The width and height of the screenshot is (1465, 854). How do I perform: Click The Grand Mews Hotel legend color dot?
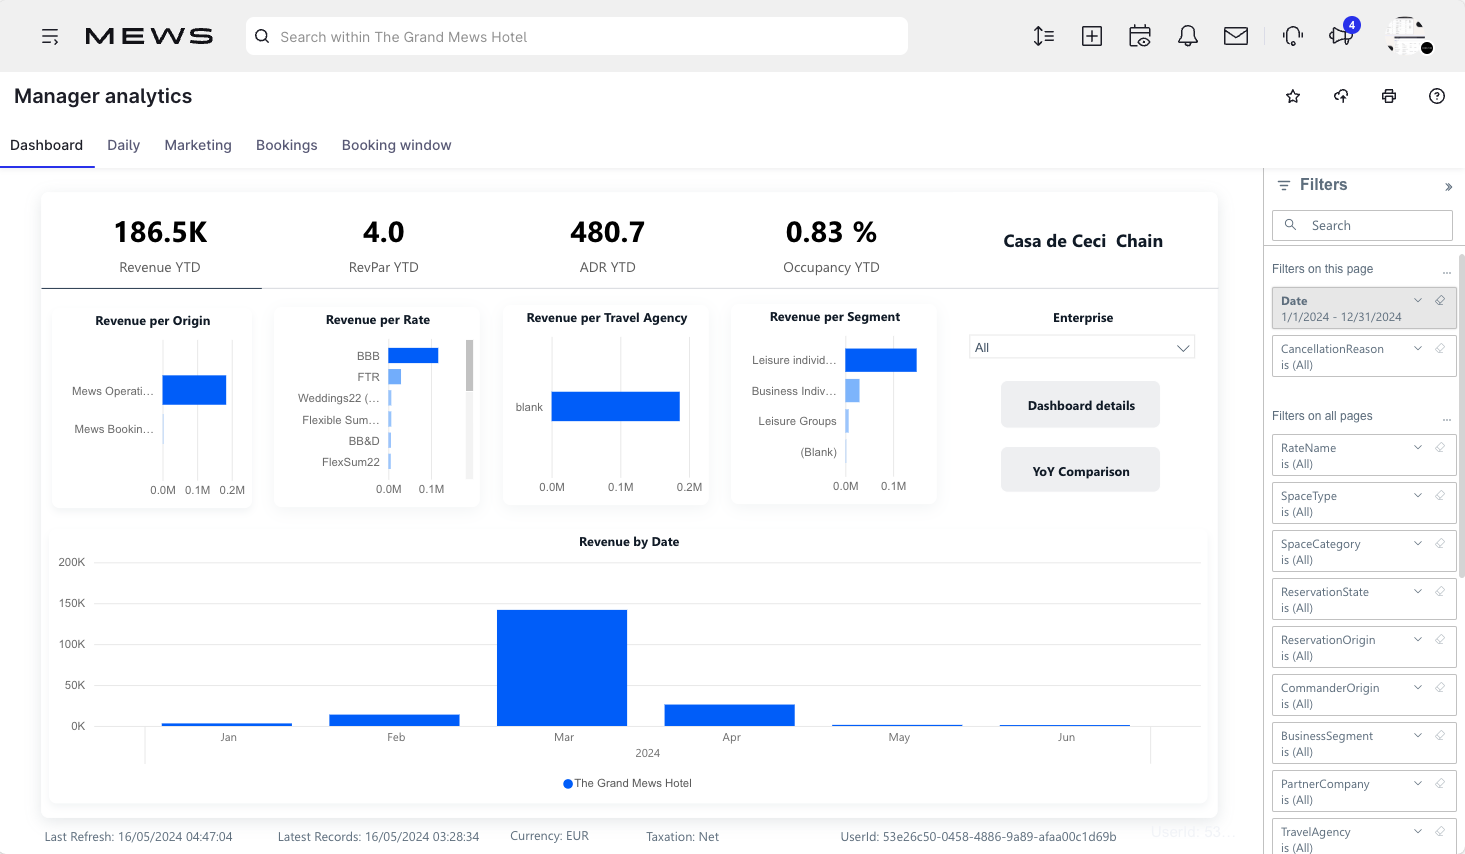pos(566,783)
